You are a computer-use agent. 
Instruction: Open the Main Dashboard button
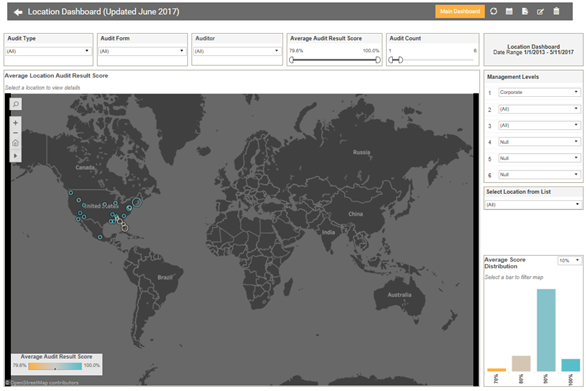coord(460,12)
